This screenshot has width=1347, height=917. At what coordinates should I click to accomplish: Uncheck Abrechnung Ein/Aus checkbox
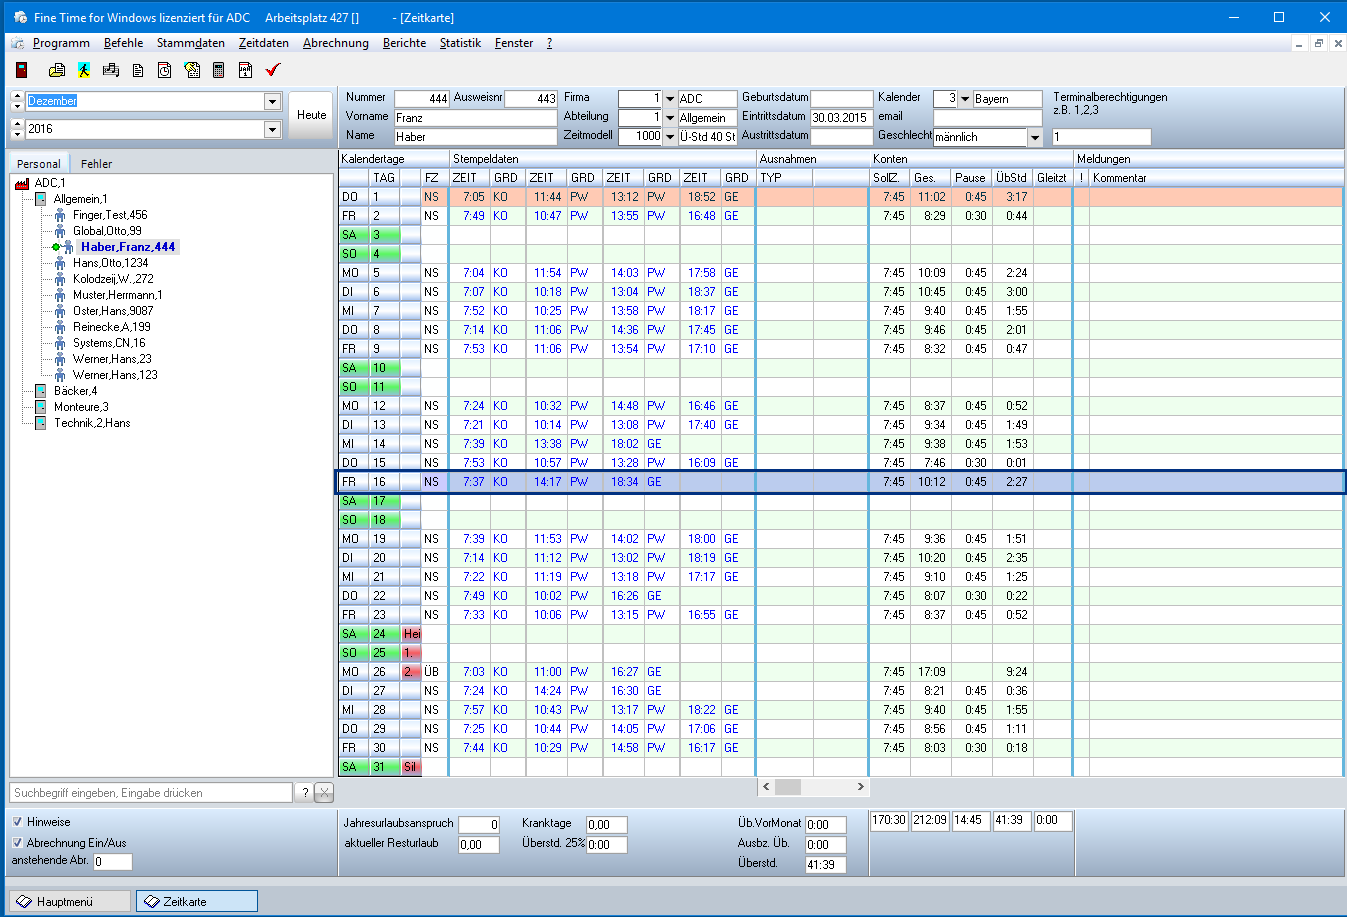click(x=17, y=843)
